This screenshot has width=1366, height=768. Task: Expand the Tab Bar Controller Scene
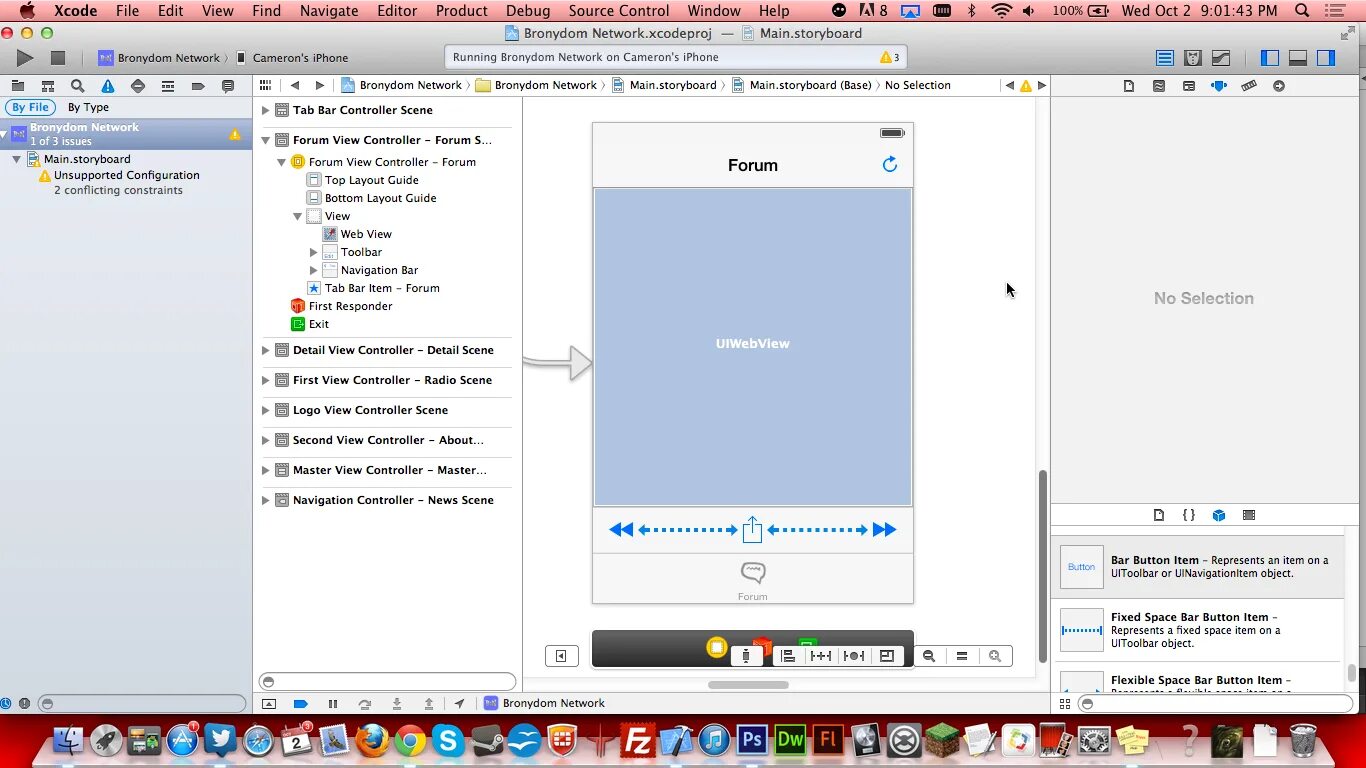coord(266,110)
